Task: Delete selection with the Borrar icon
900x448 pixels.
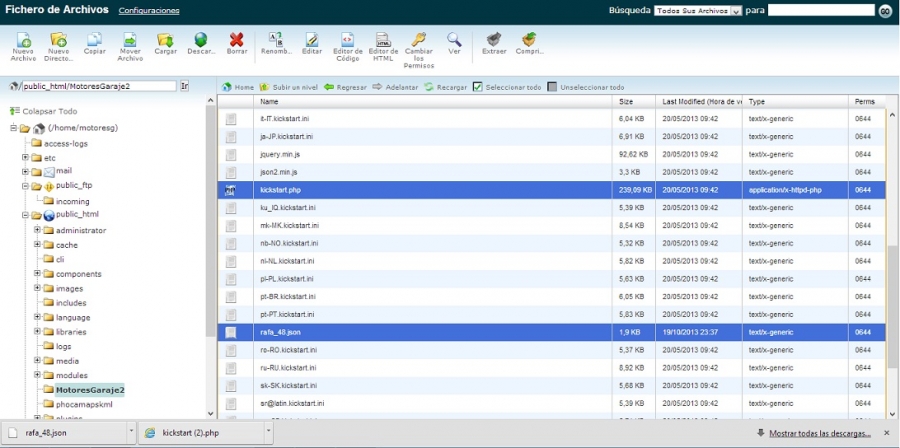Action: pos(236,44)
